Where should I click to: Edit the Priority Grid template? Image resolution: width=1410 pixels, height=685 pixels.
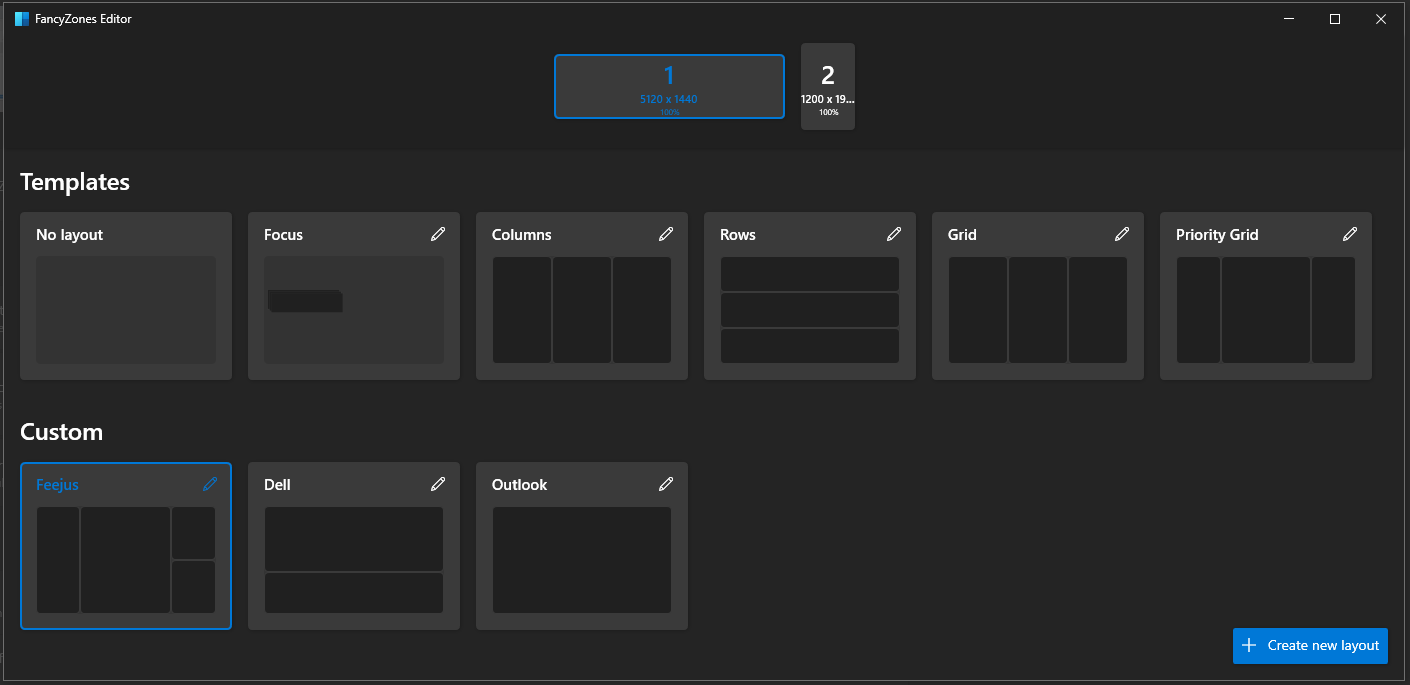point(1350,234)
